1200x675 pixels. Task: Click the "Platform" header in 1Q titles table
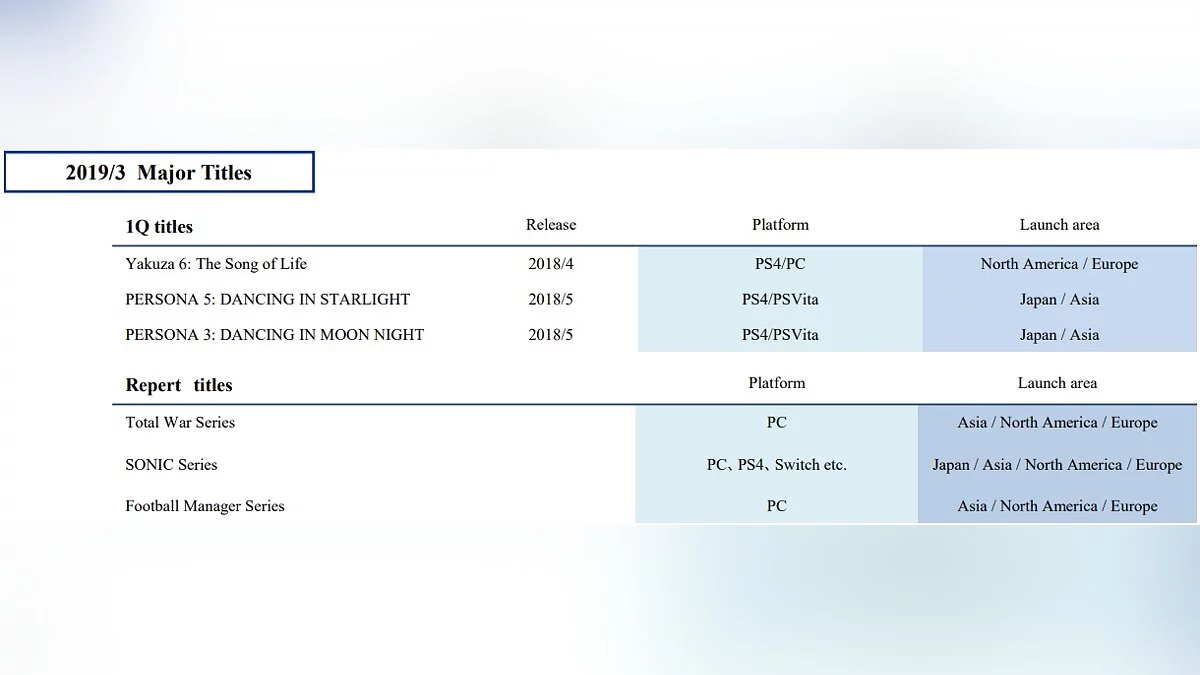(x=780, y=225)
